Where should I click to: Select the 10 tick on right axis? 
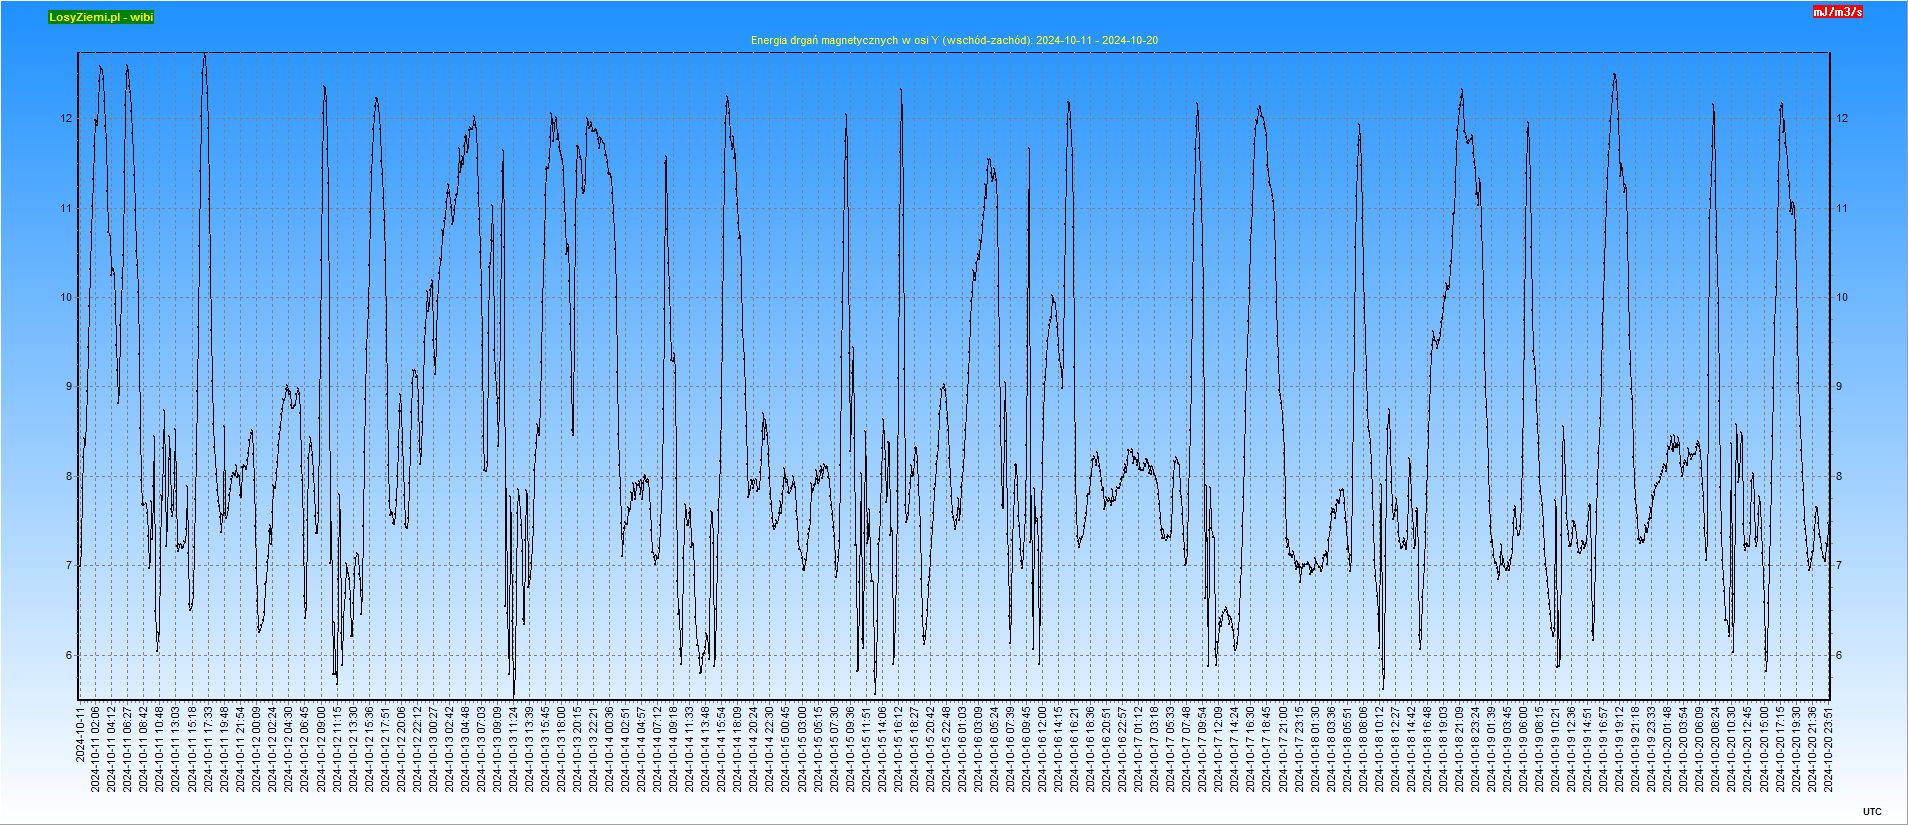tap(1842, 298)
